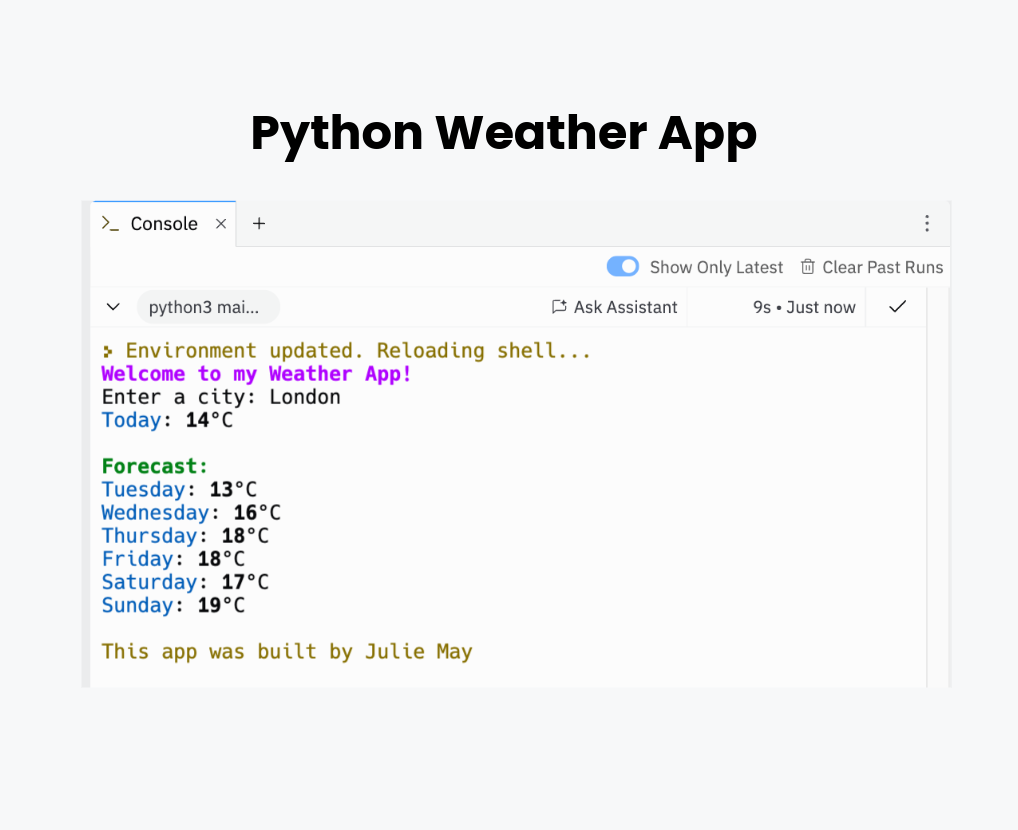This screenshot has width=1018, height=830.
Task: Click the green arrow before Environment updated message
Action: pos(108,350)
